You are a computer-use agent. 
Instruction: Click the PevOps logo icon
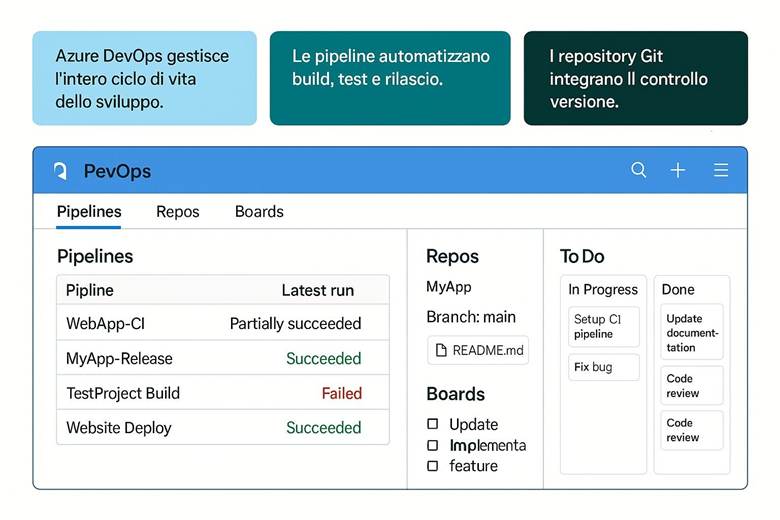(x=60, y=171)
